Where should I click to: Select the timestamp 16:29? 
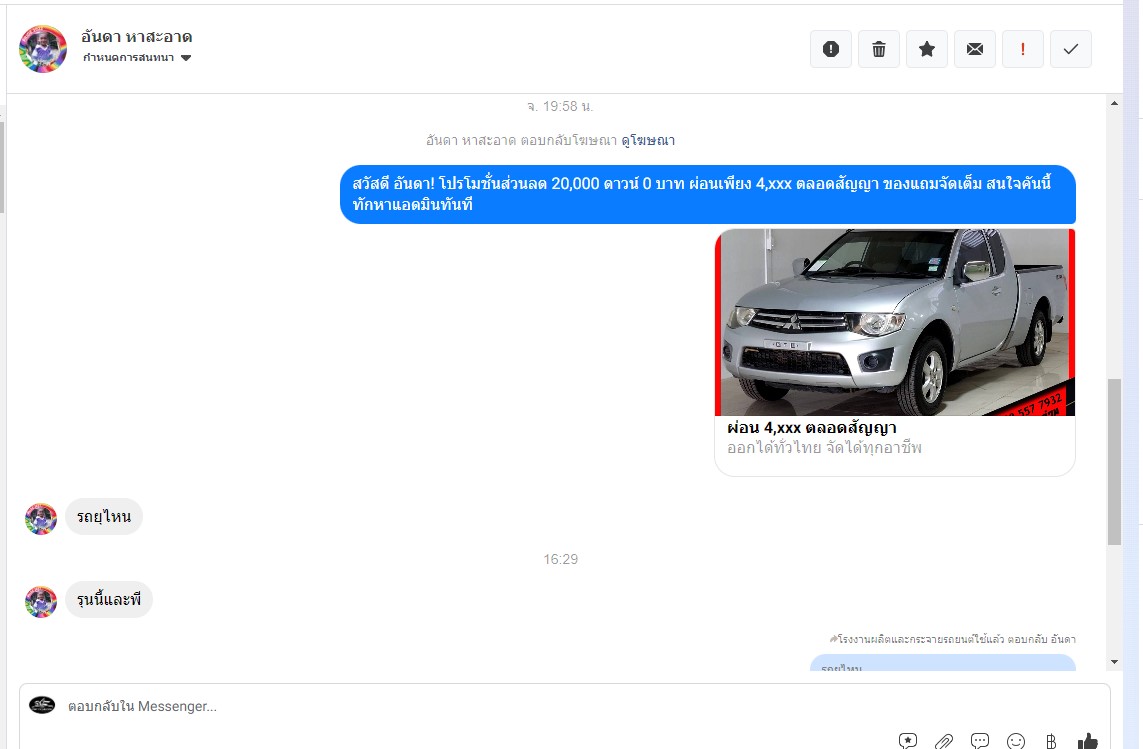pos(561,559)
